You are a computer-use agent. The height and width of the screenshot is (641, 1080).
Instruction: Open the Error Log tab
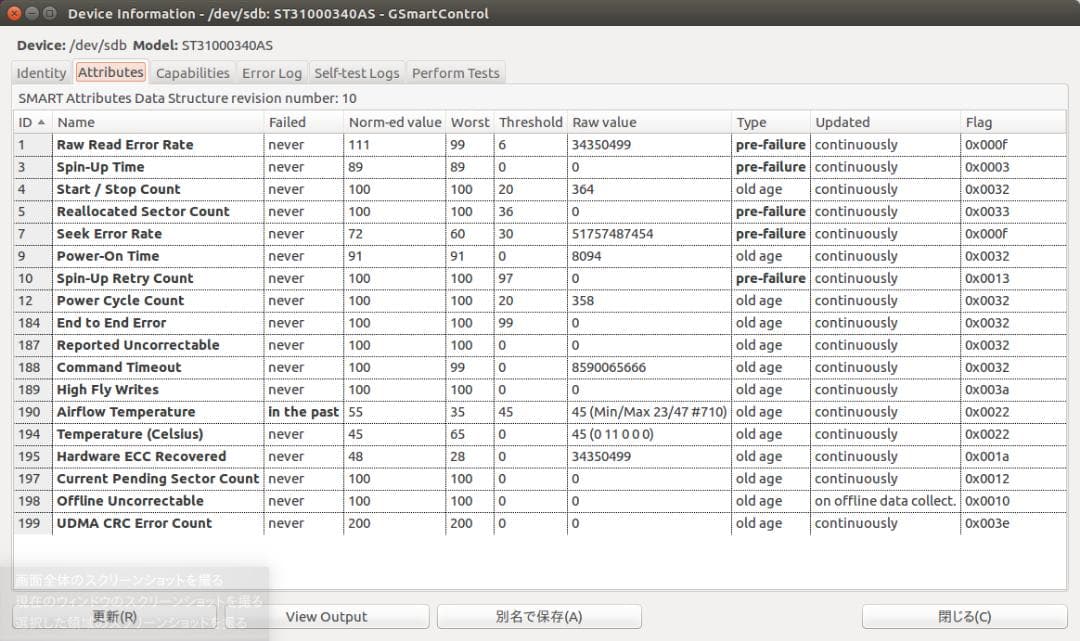(271, 73)
